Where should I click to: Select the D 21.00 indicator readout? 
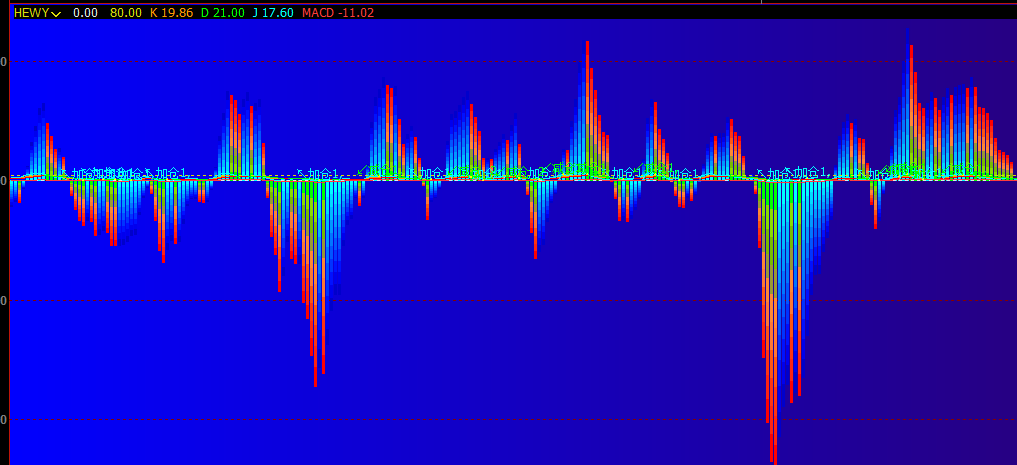tap(222, 13)
